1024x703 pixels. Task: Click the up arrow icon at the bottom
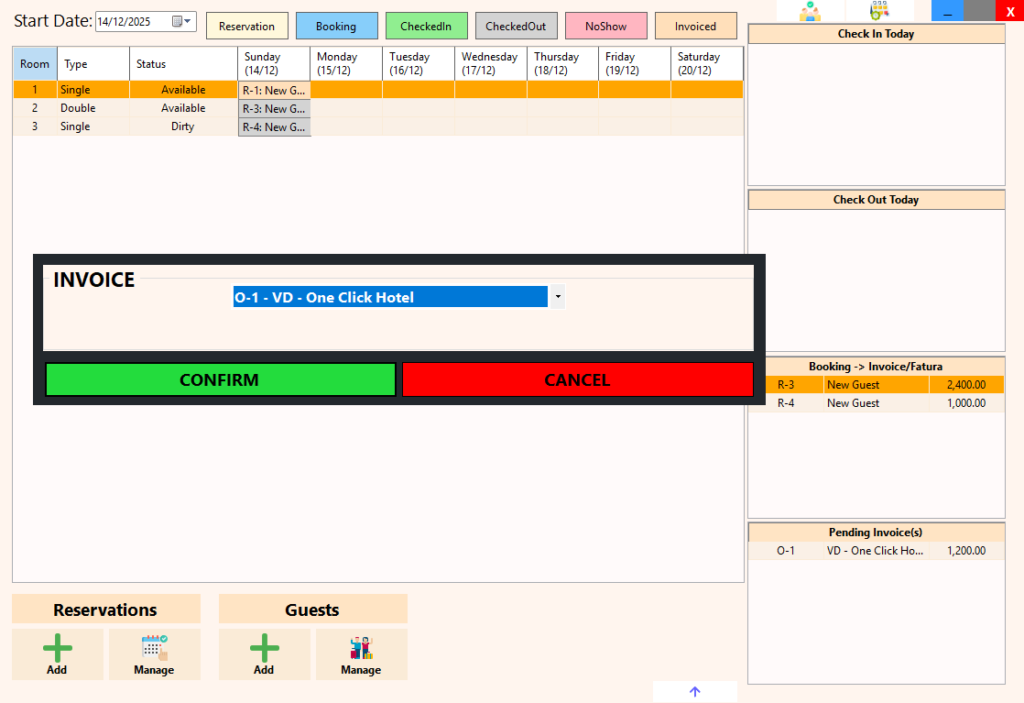pos(694,691)
